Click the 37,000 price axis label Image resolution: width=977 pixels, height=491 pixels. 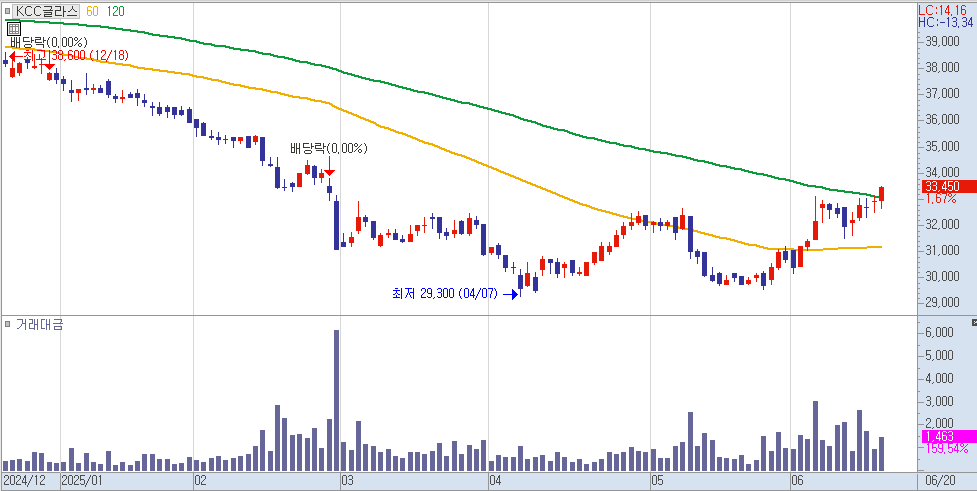click(941, 93)
